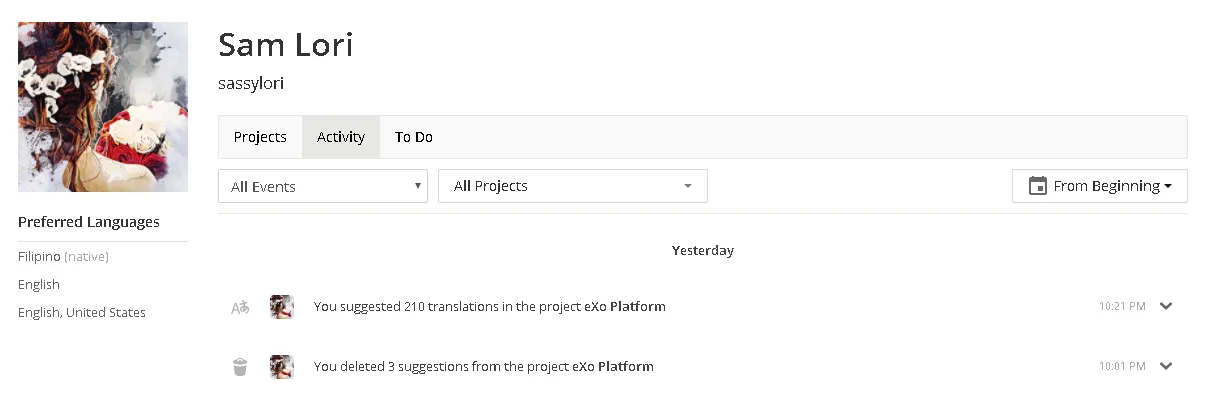The image size is (1222, 410).
Task: Select the Activity tab
Action: [341, 137]
